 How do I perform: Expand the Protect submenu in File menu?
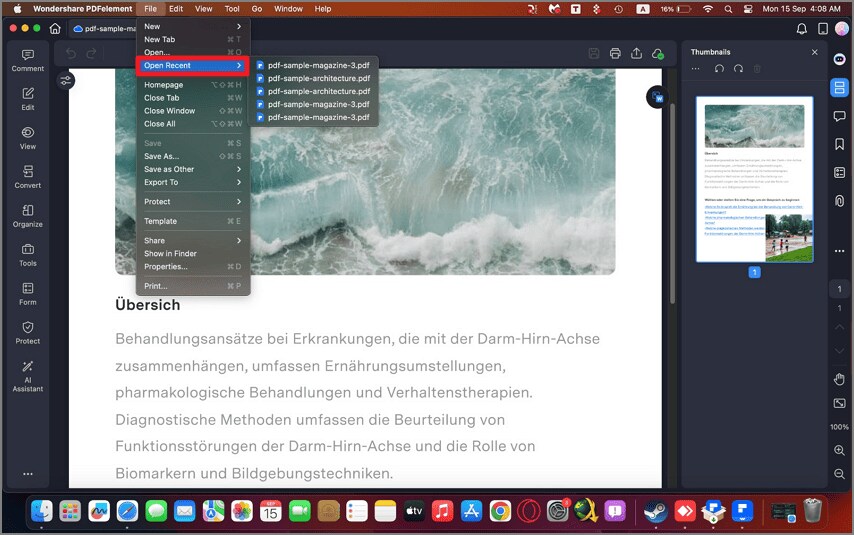click(x=193, y=202)
